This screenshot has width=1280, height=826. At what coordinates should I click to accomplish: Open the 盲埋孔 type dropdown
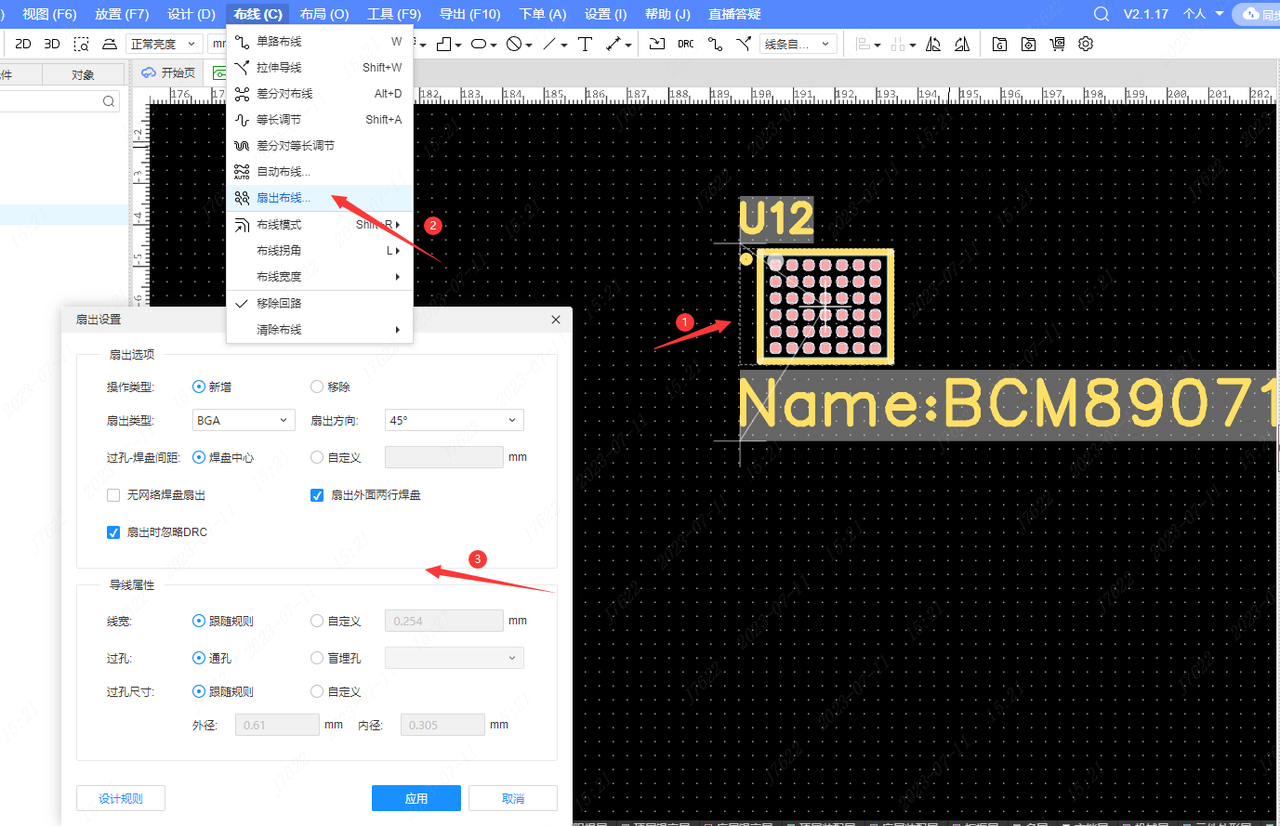[x=454, y=658]
